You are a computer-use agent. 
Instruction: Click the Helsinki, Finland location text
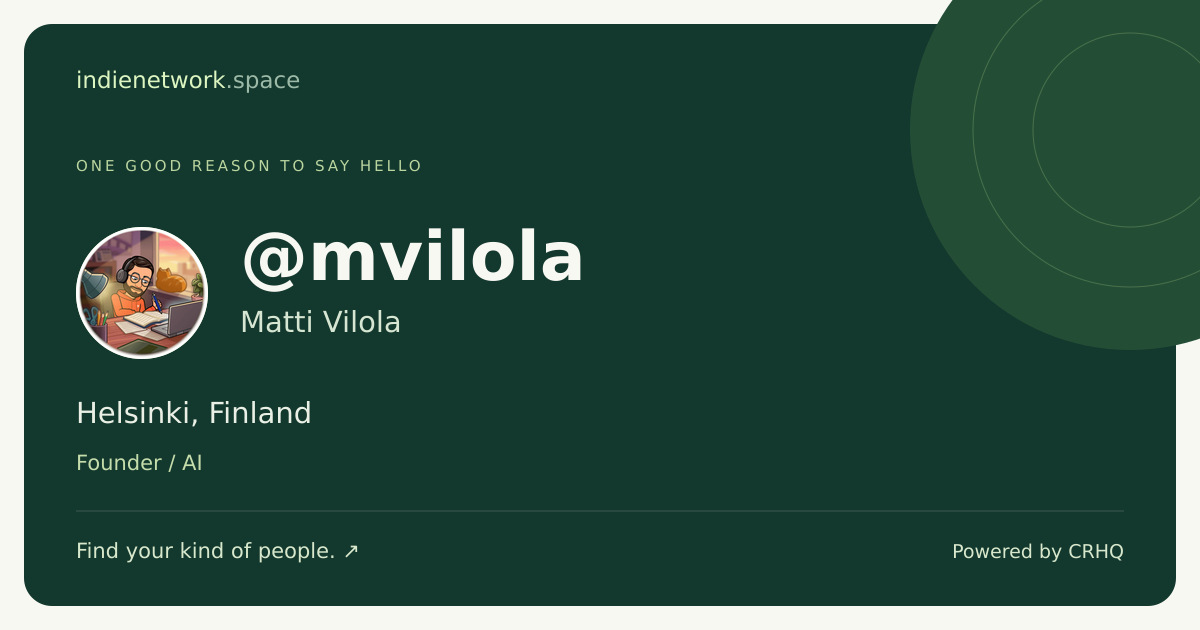coord(194,413)
